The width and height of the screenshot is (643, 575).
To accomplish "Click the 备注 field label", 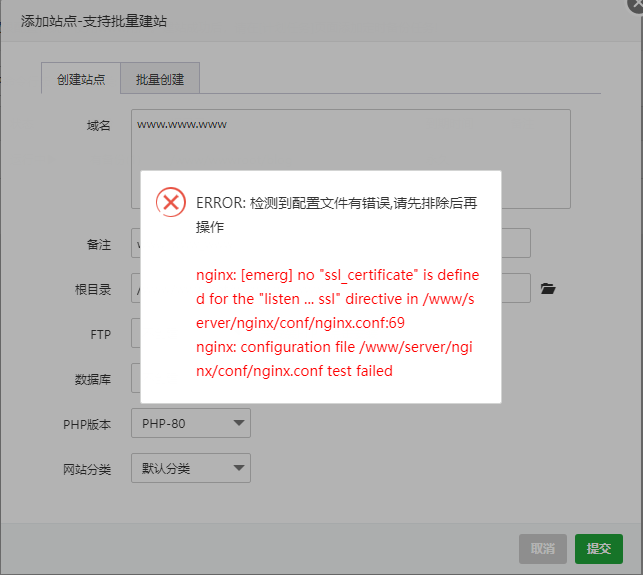I will (x=98, y=244).
